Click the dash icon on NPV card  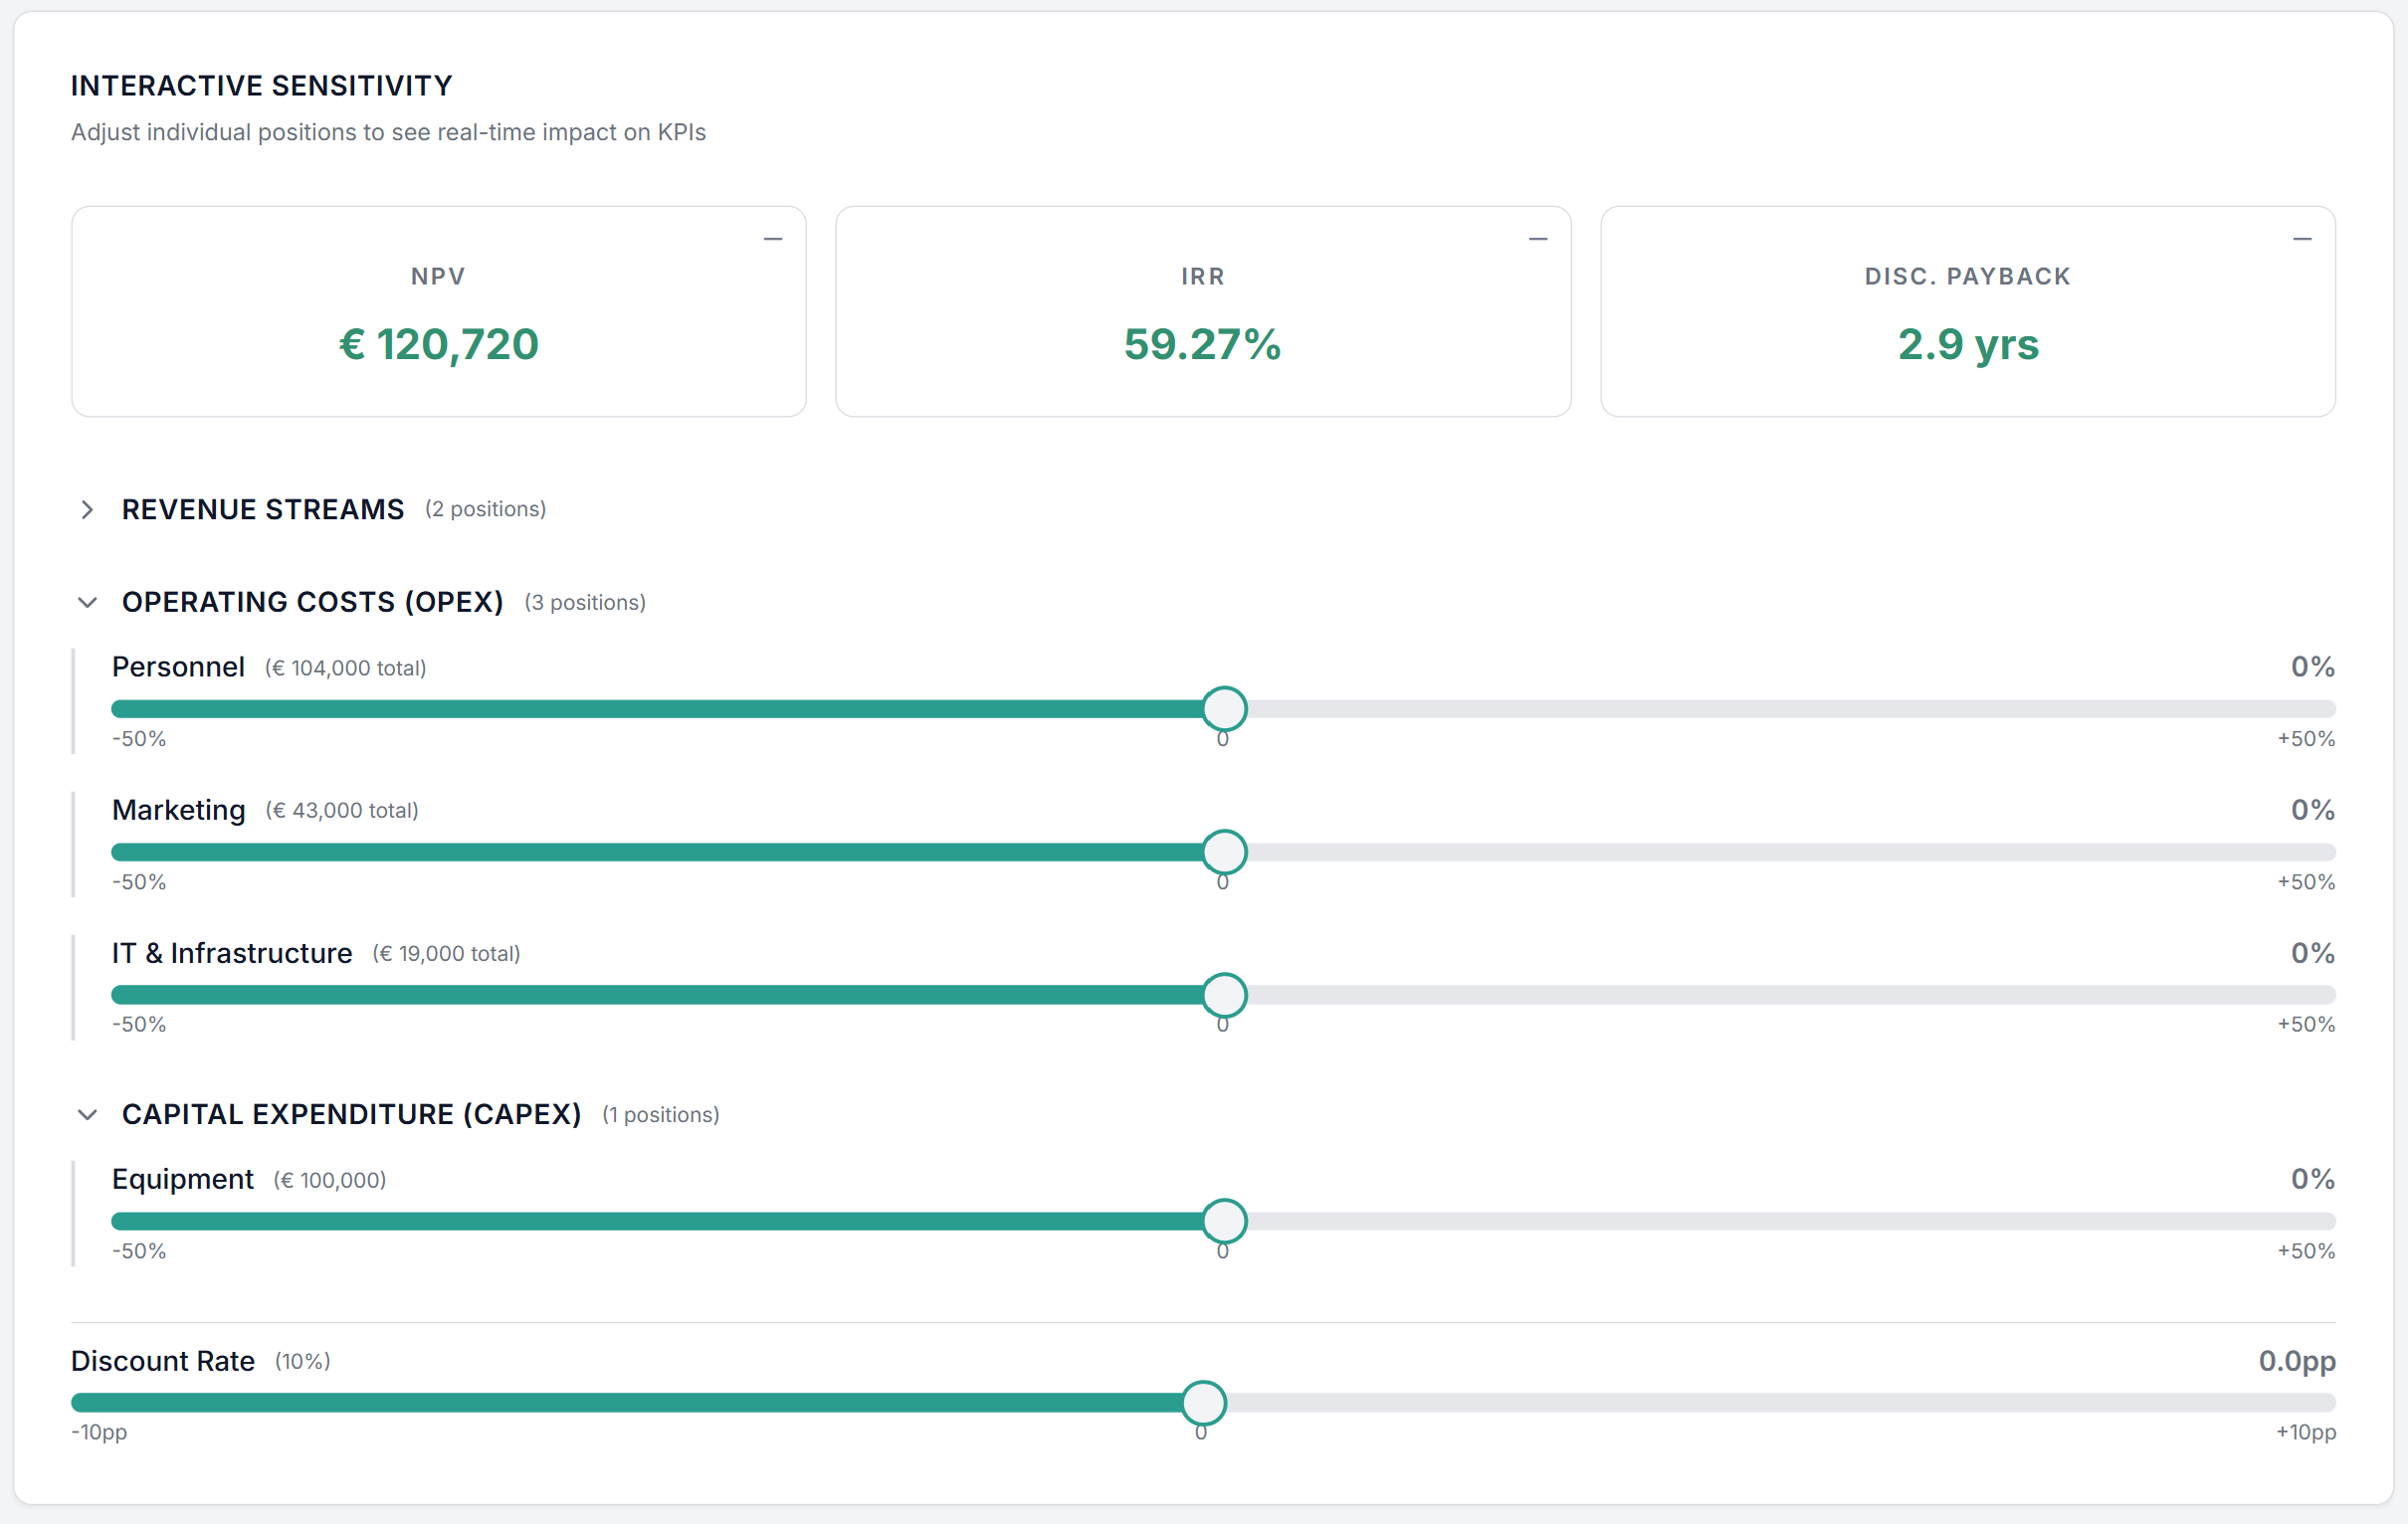pyautogui.click(x=773, y=239)
